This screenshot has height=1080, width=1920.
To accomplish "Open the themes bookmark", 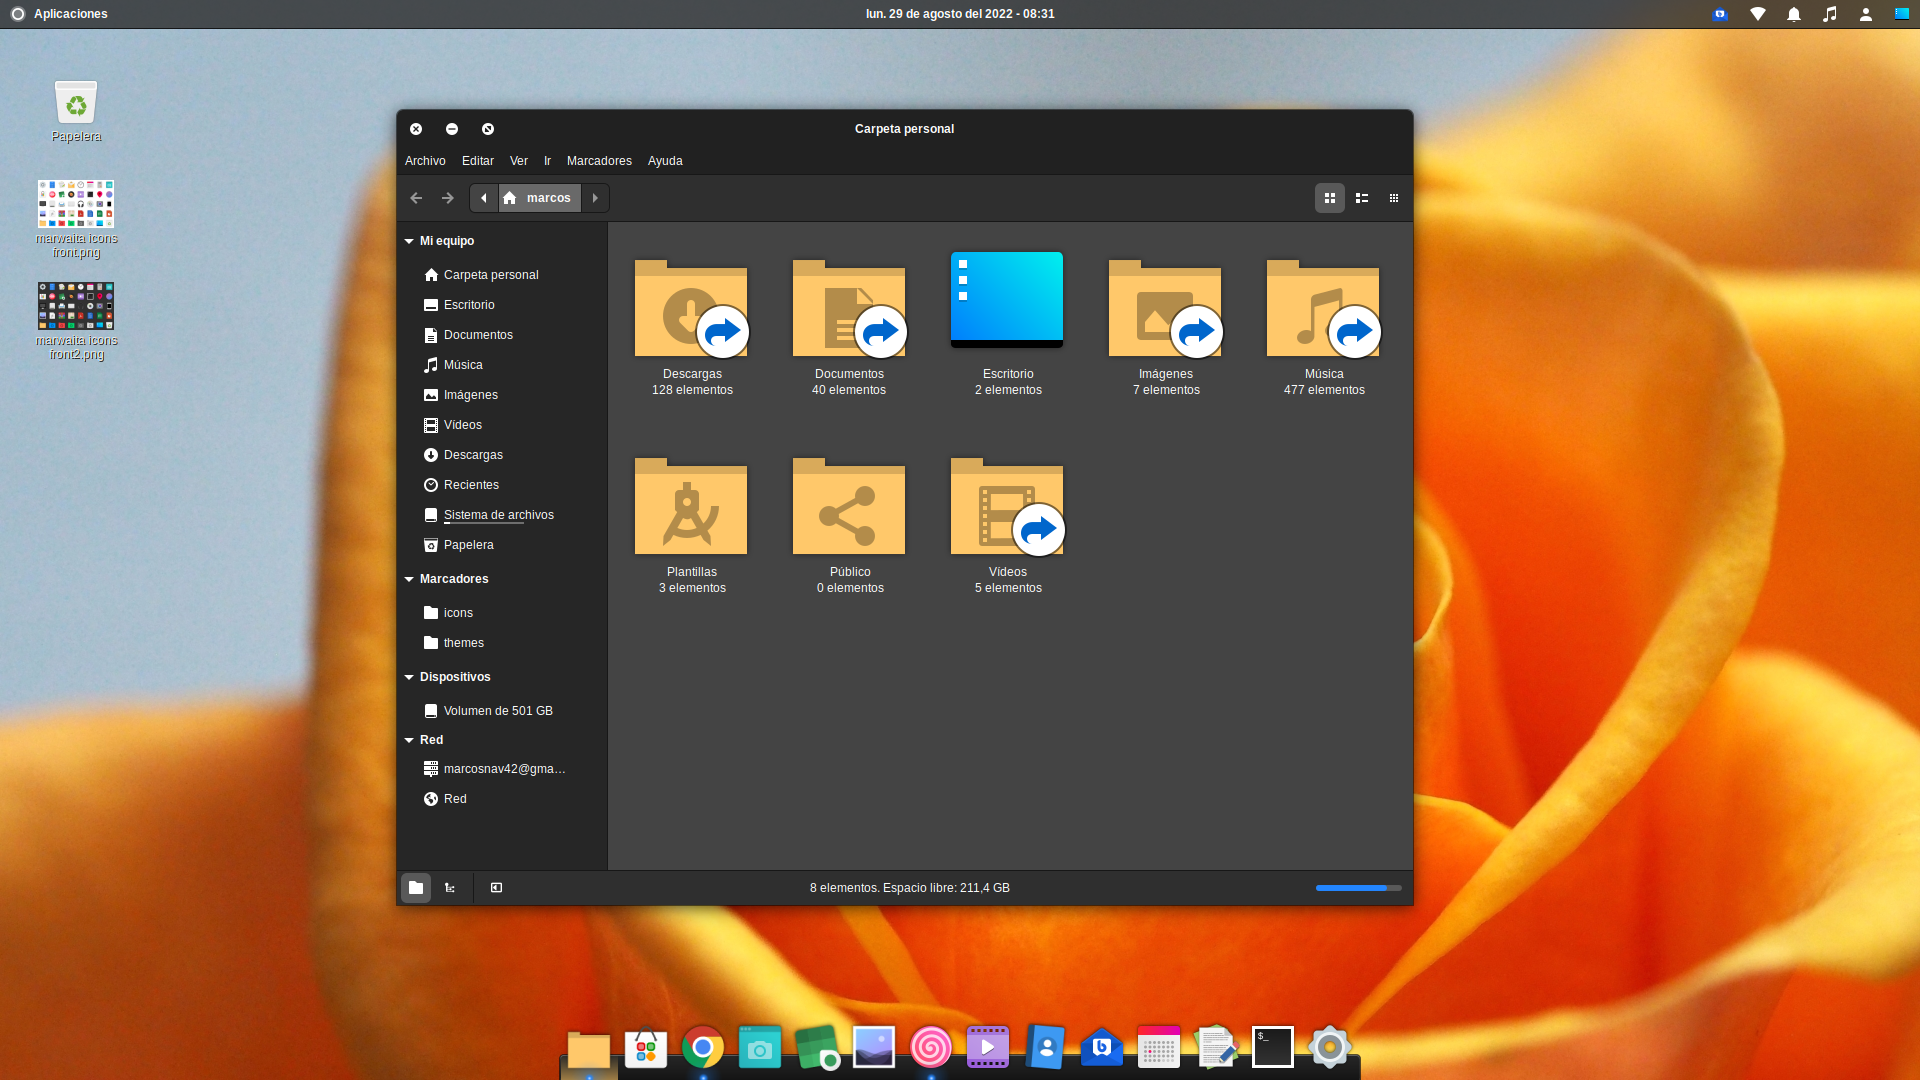I will tap(463, 642).
